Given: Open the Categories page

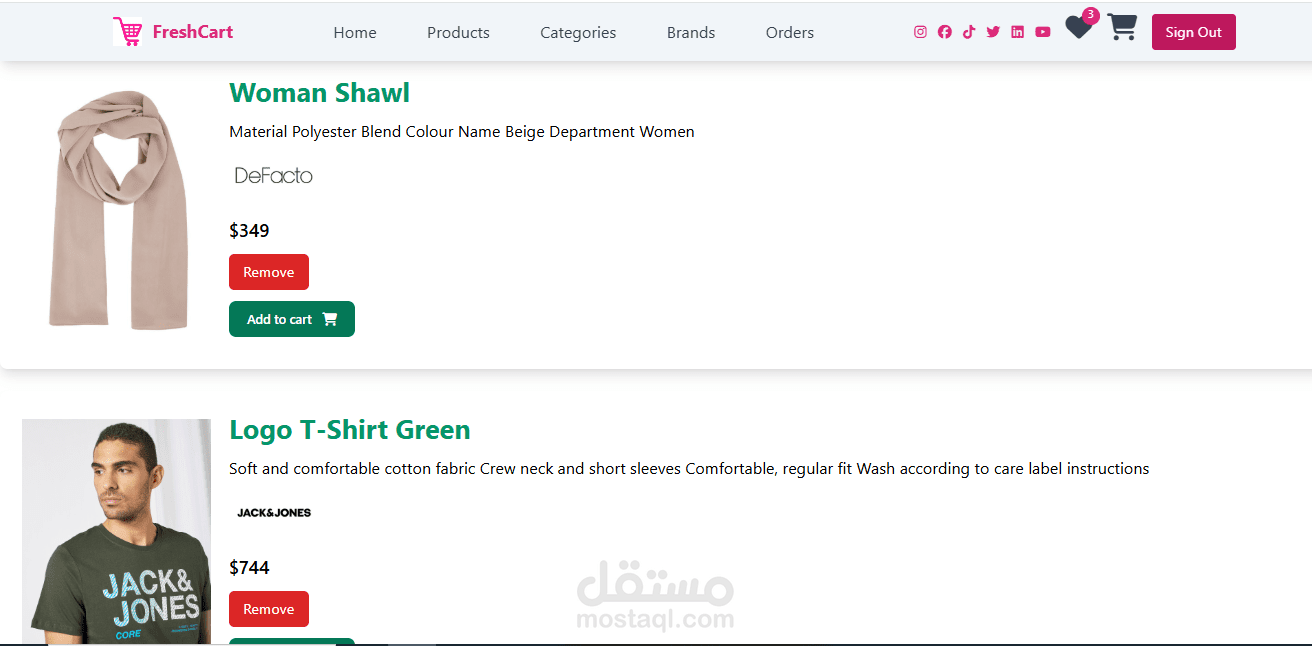Looking at the screenshot, I should pos(578,32).
